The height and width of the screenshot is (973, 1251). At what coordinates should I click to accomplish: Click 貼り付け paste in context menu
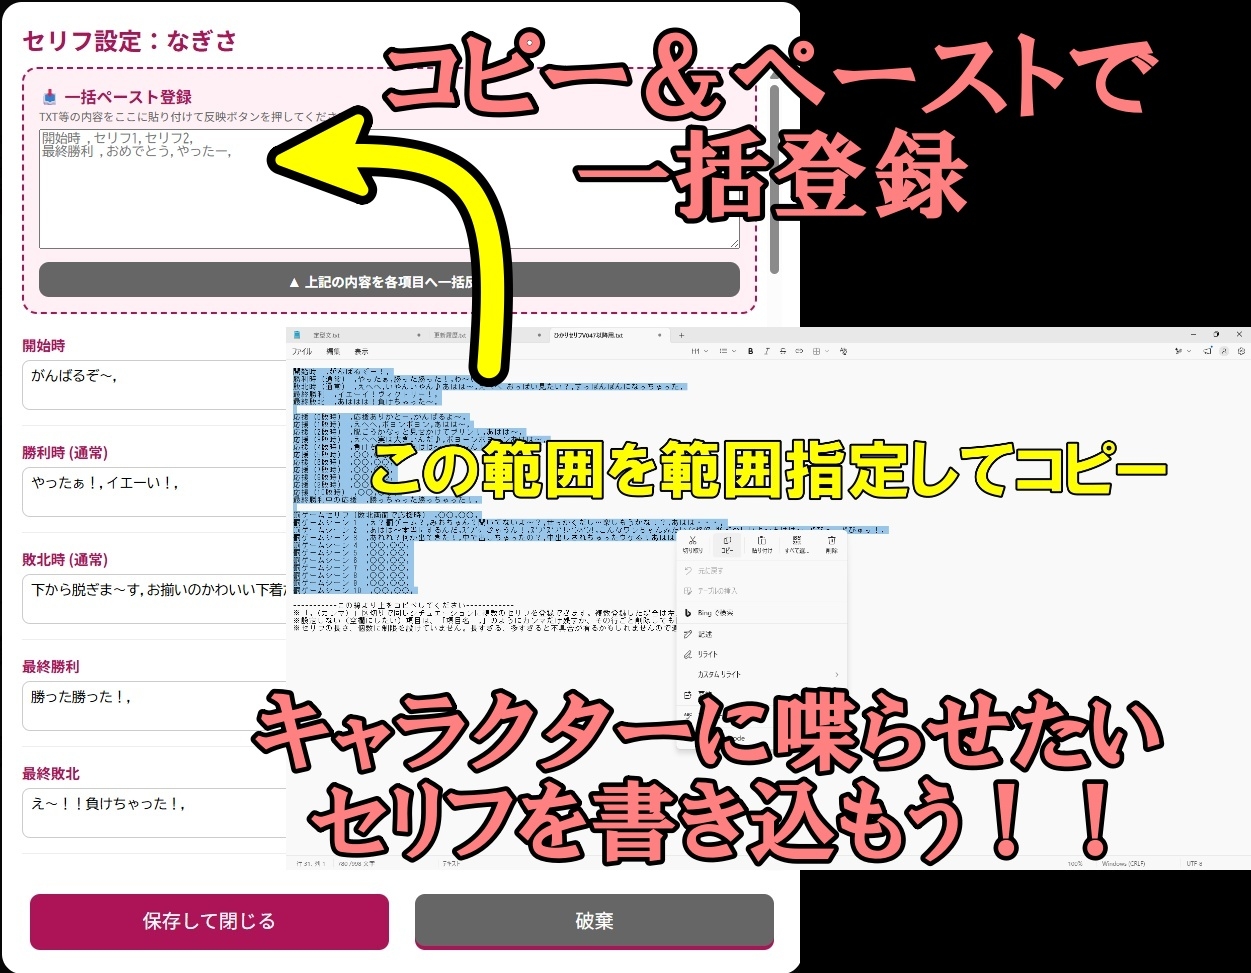(762, 543)
